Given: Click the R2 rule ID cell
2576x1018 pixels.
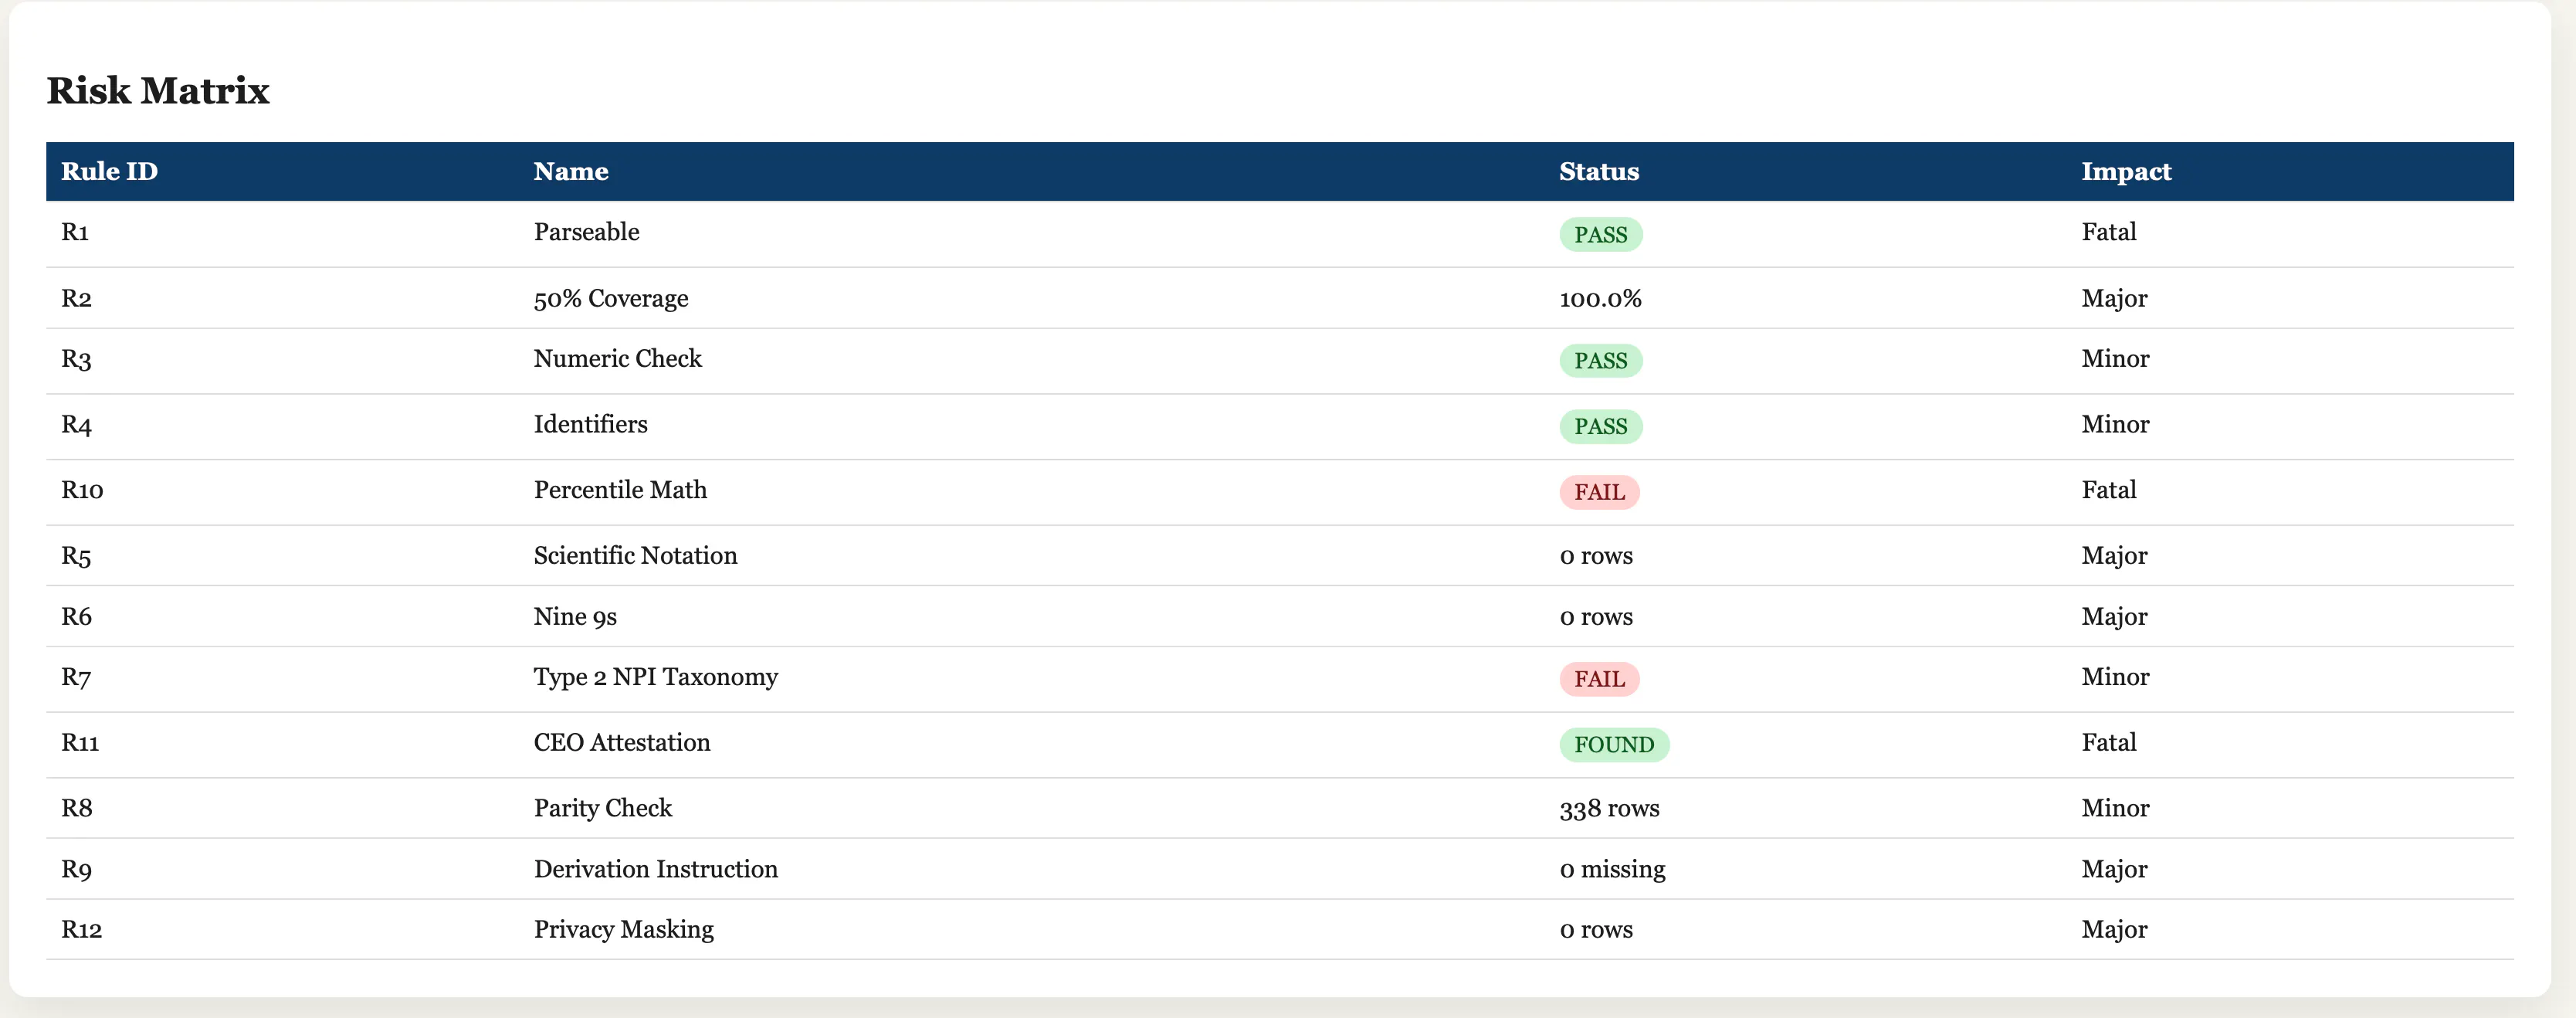Looking at the screenshot, I should (x=76, y=298).
